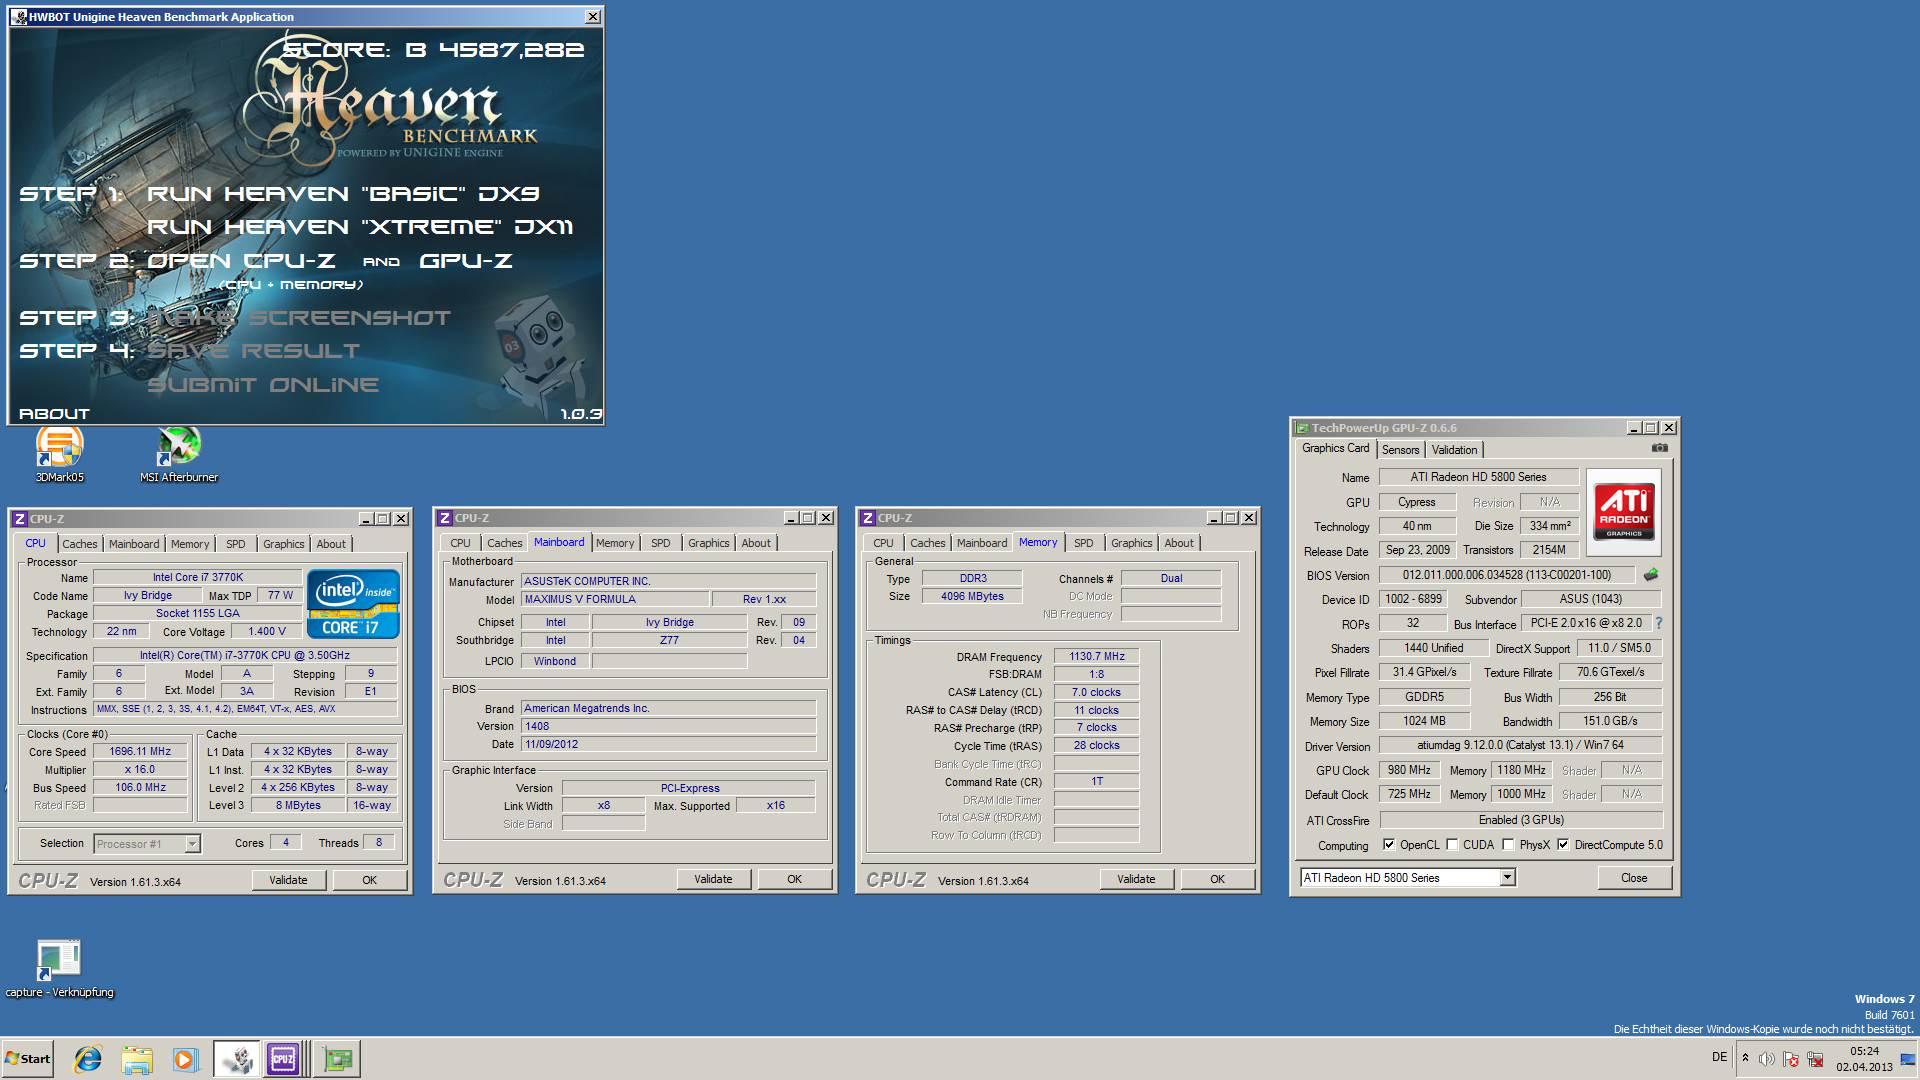Click the GPU-Z BIOS save chip icon
This screenshot has height=1080, width=1920.
pos(1651,575)
